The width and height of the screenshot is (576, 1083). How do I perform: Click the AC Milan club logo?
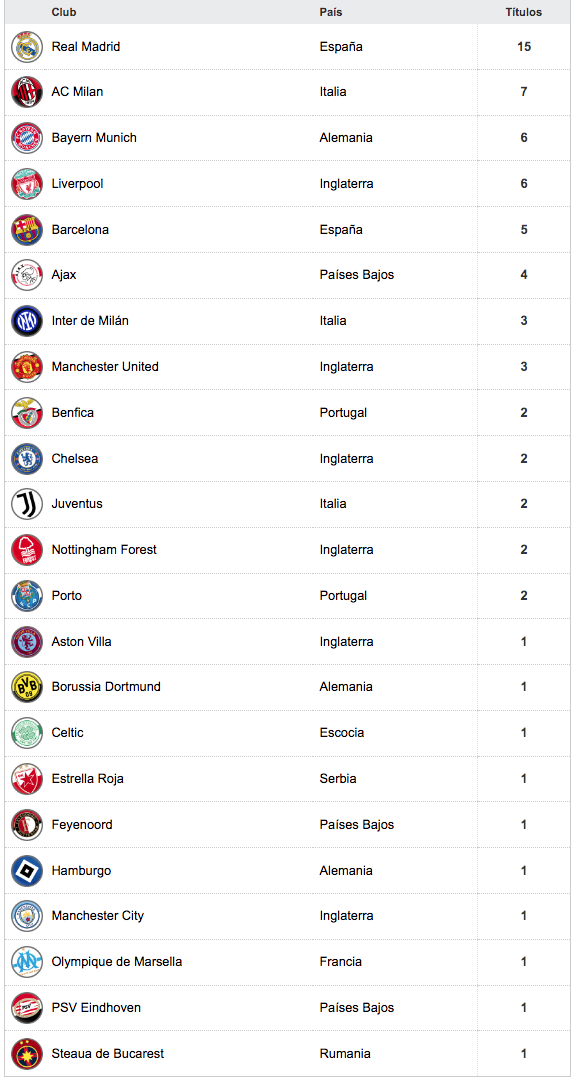coord(27,93)
